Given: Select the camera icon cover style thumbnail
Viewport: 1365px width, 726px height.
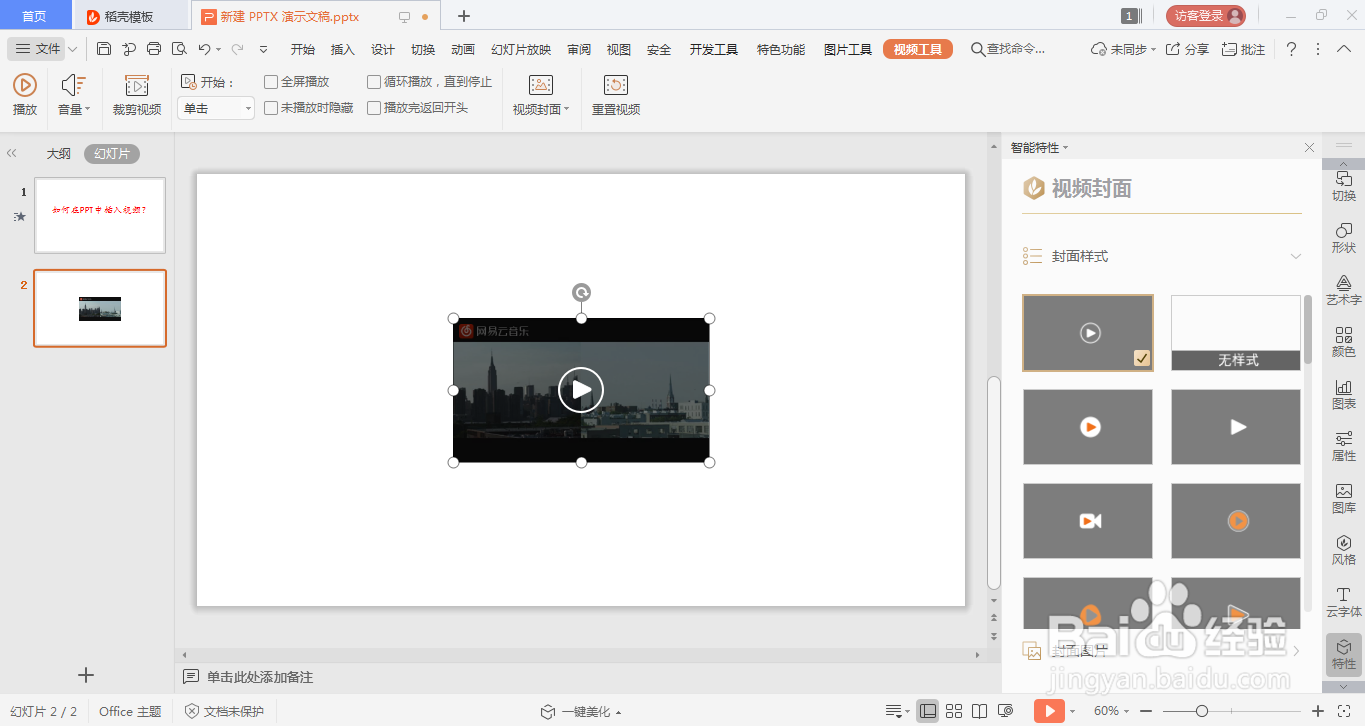Looking at the screenshot, I should pyautogui.click(x=1088, y=521).
